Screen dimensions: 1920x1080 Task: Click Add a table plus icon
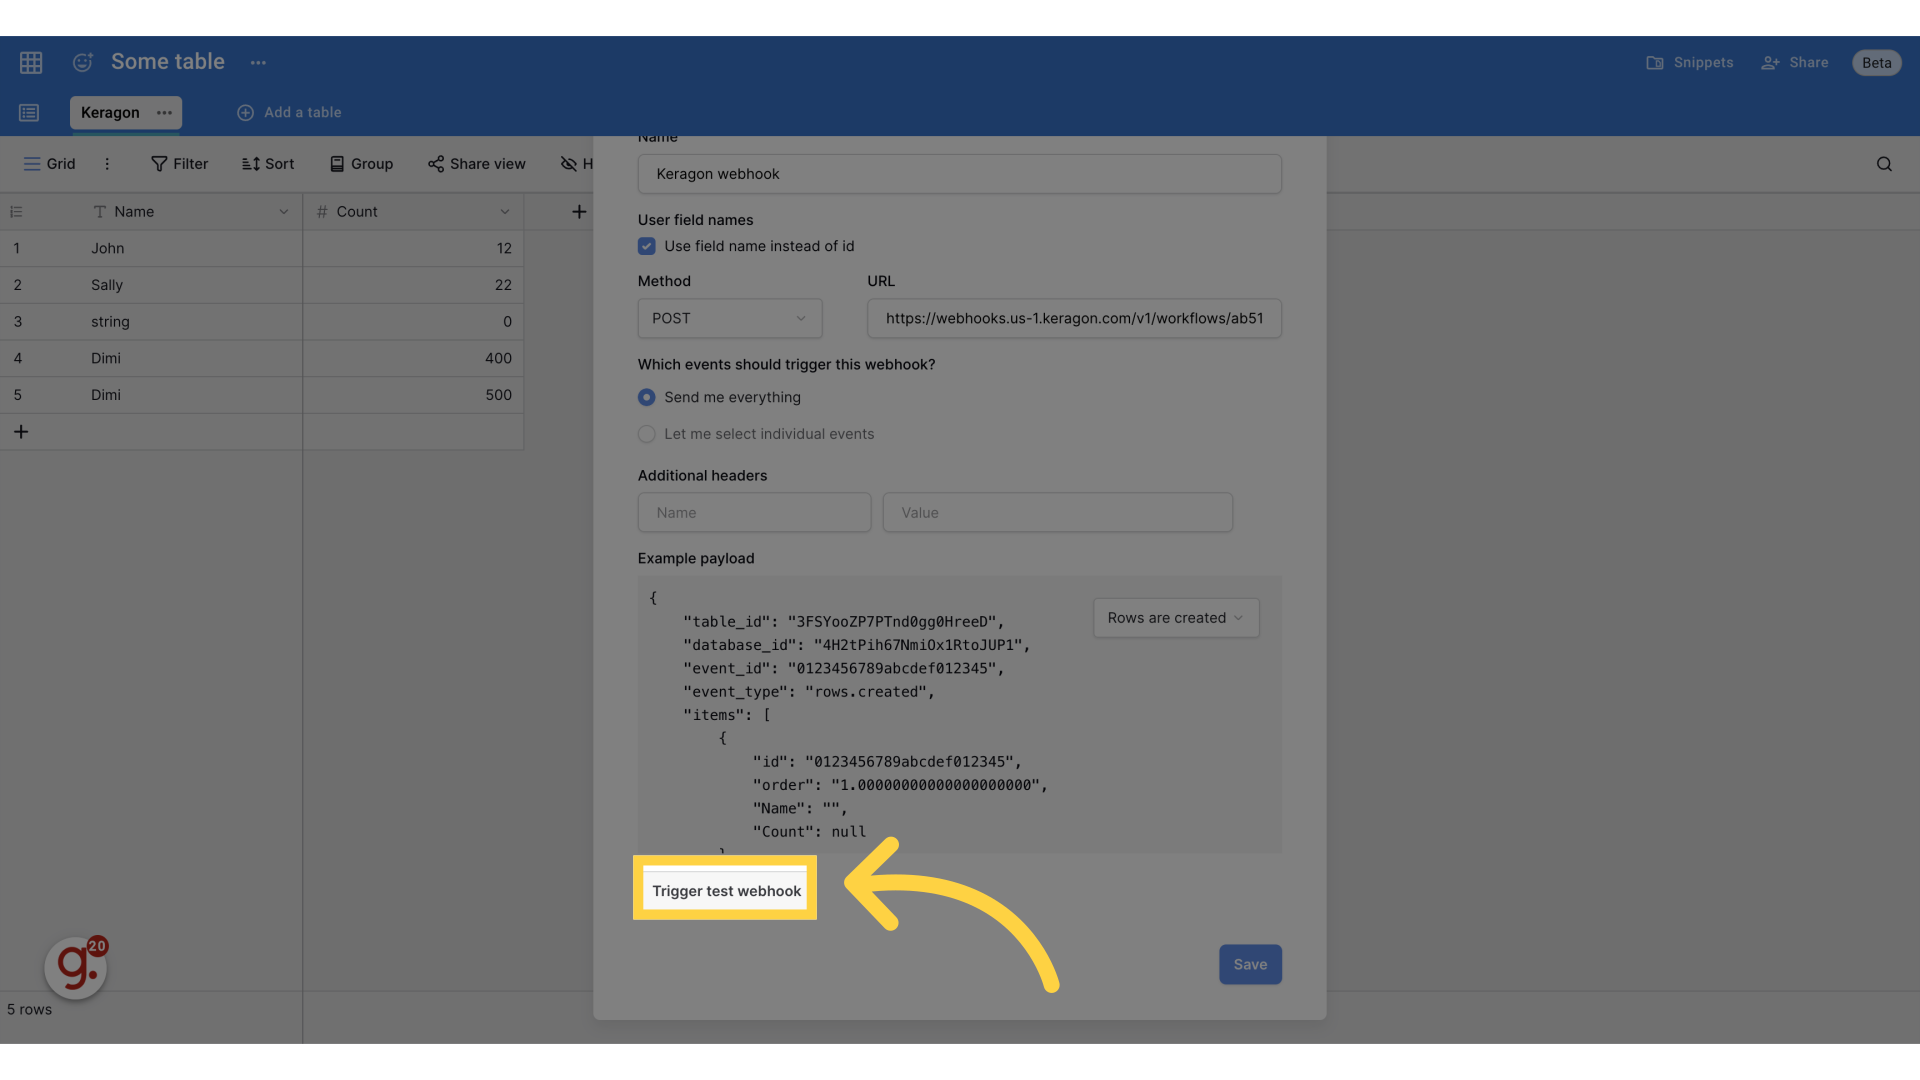pyautogui.click(x=245, y=113)
